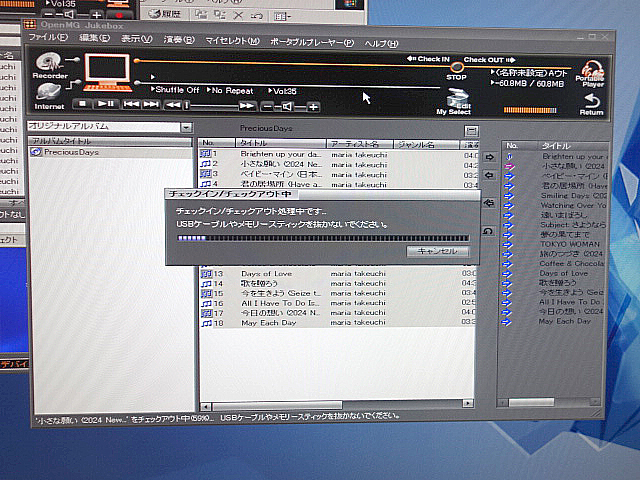The width and height of the screenshot is (640, 480).
Task: Sort by ジャンル名 column header
Action: (427, 145)
